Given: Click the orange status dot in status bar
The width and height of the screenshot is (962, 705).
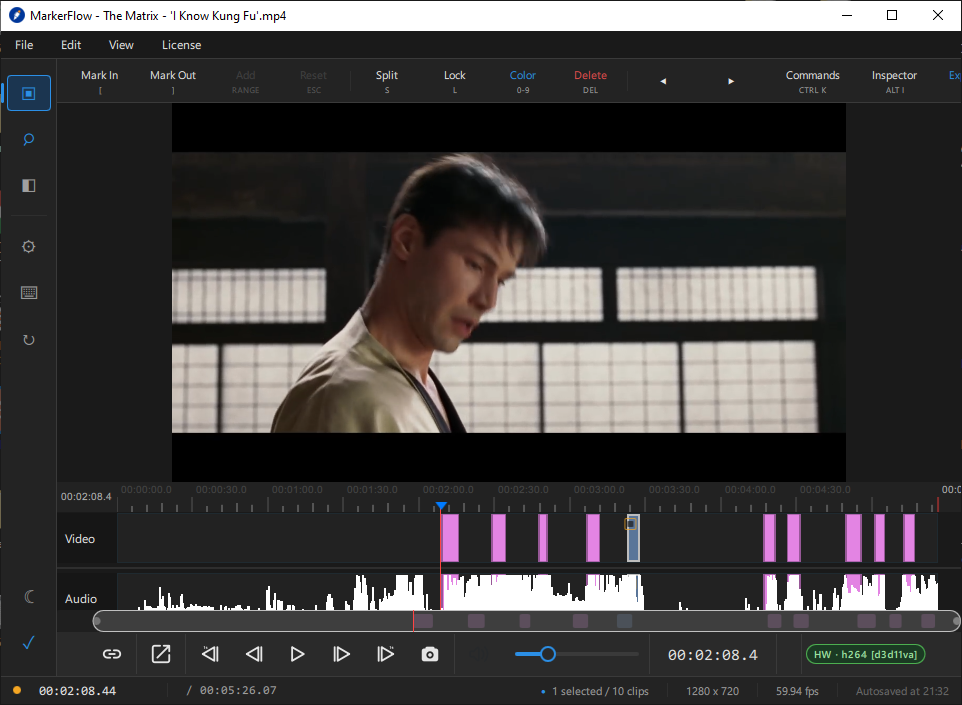Looking at the screenshot, I should tap(17, 690).
